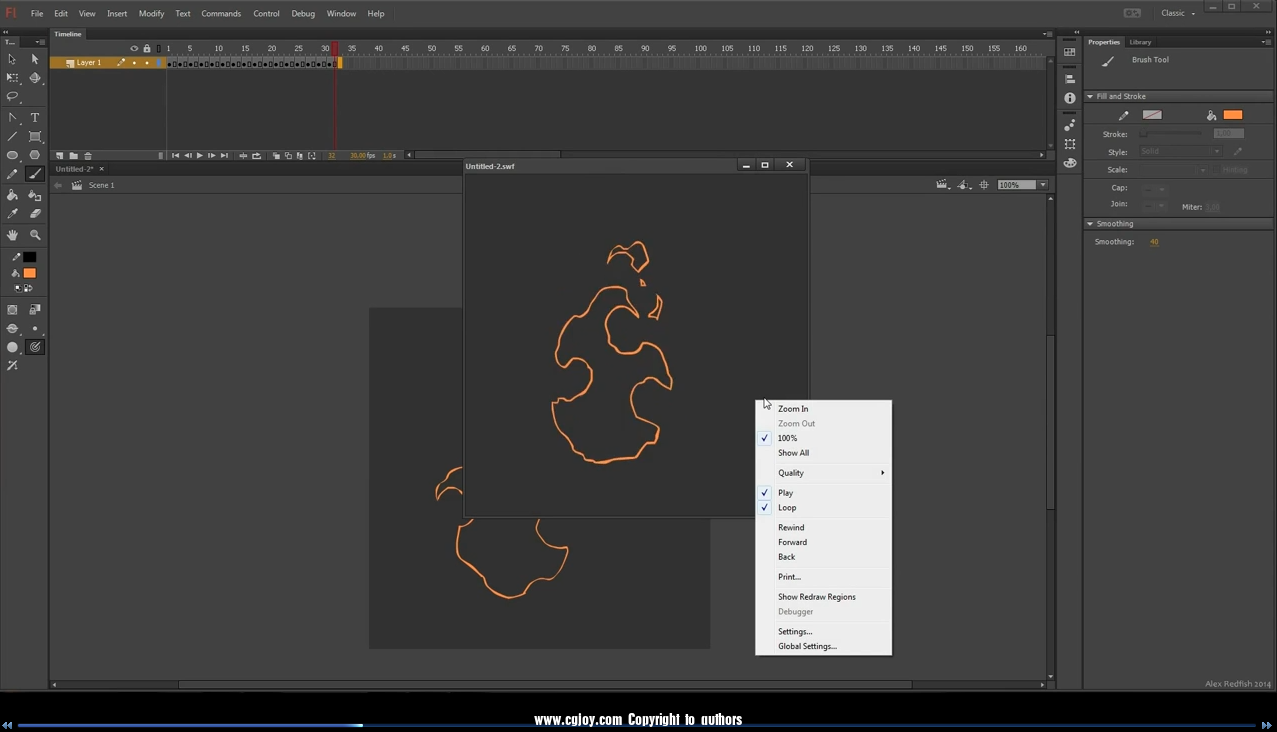
Task: Switch to the Library tab
Action: point(1140,42)
